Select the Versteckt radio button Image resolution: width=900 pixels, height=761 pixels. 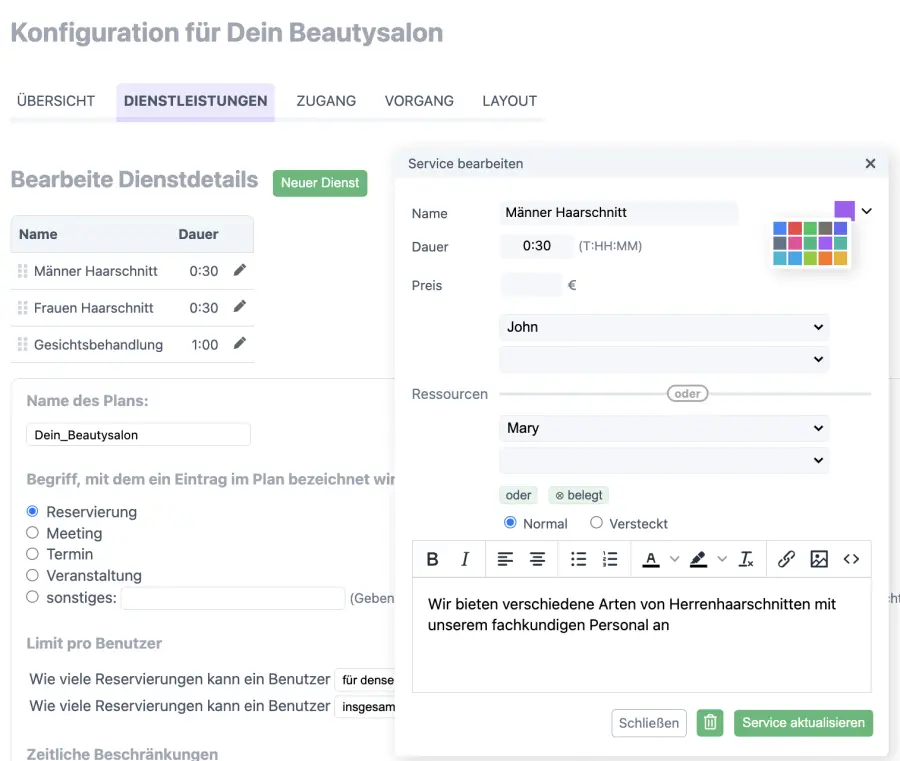[x=597, y=522]
